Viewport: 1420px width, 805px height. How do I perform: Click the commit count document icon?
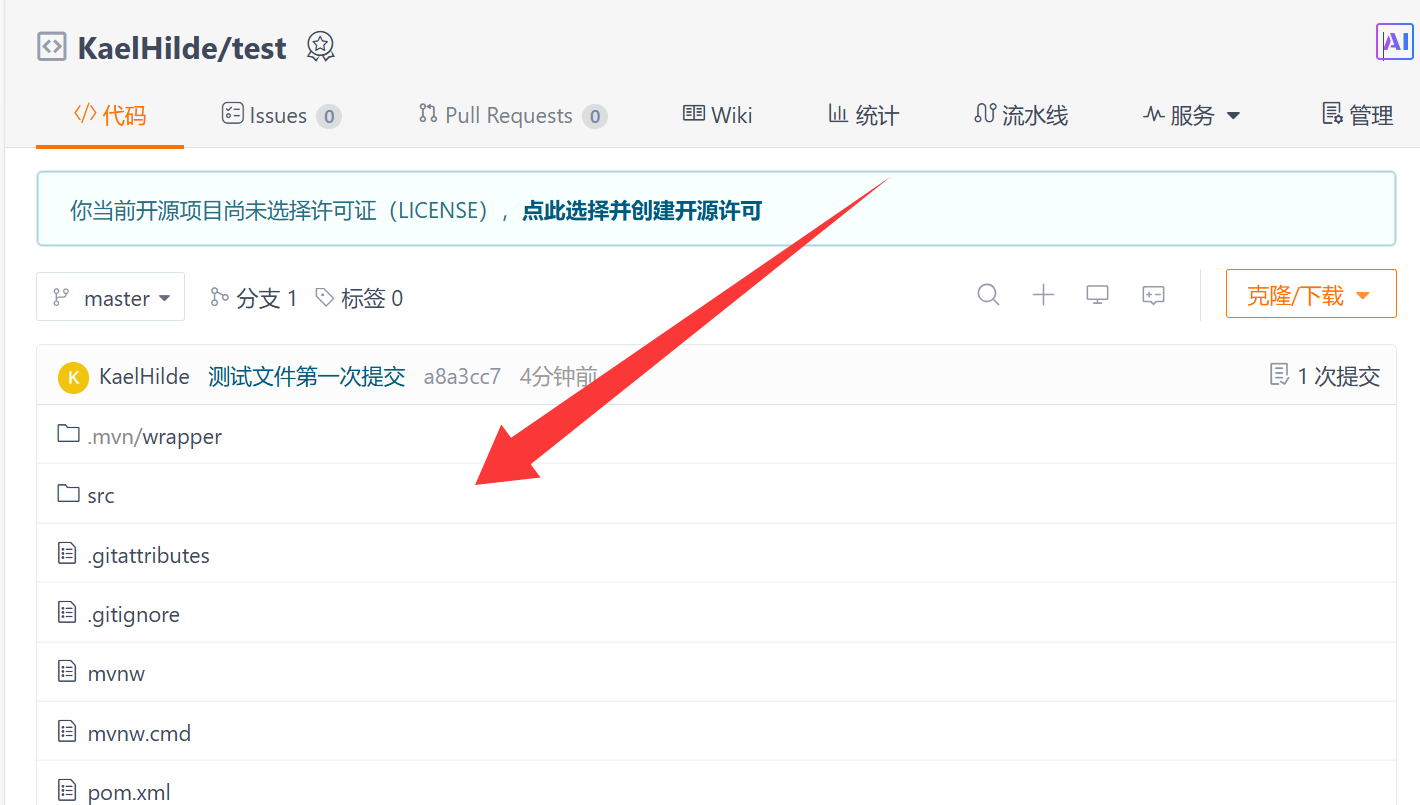click(1278, 375)
